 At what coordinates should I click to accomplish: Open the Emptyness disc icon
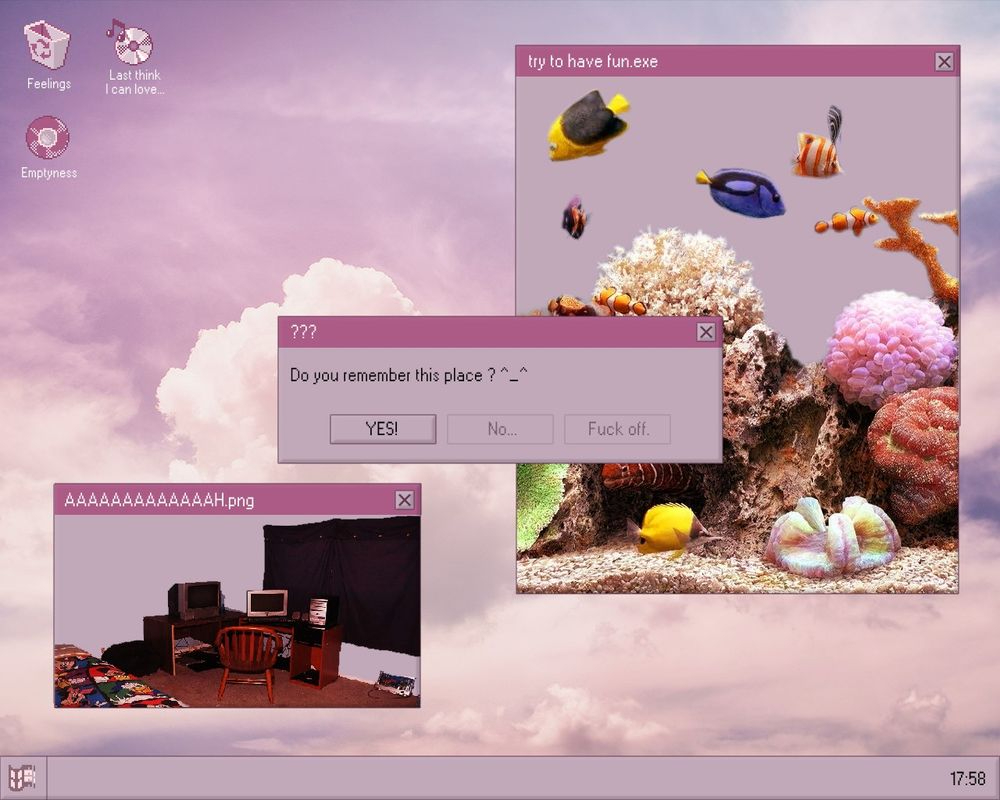coord(47,138)
